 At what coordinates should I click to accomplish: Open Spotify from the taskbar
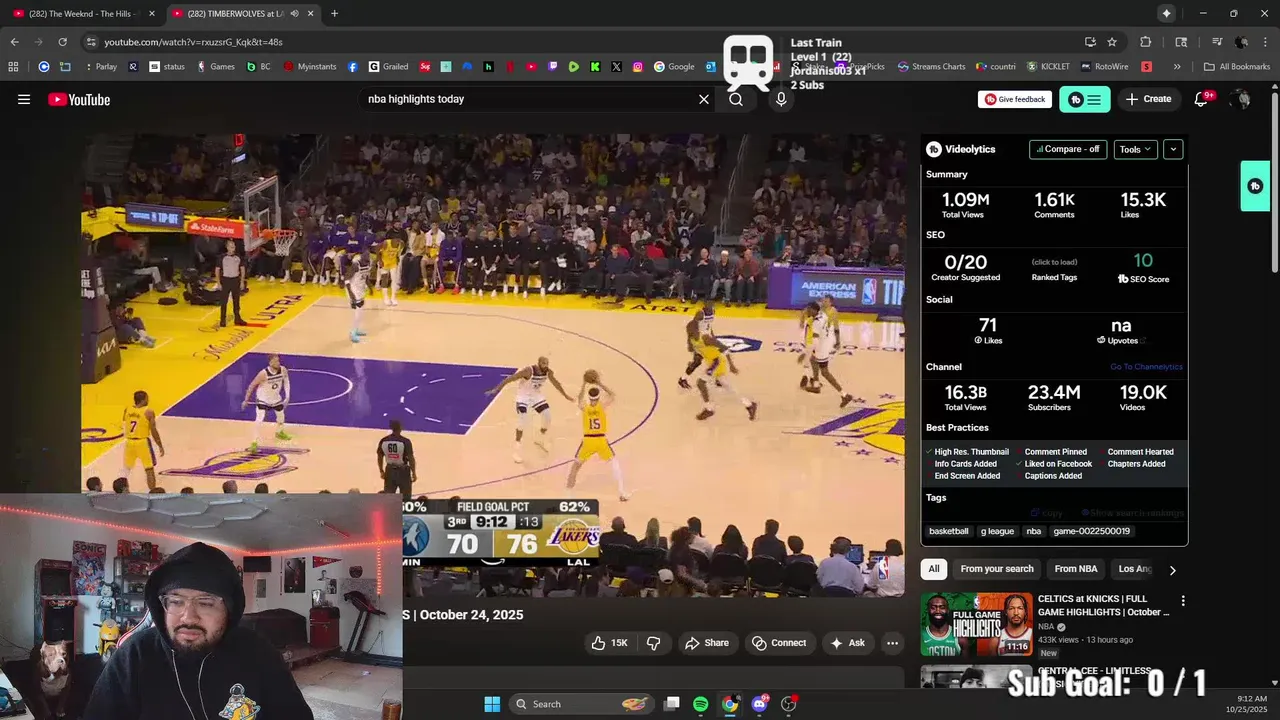[700, 704]
